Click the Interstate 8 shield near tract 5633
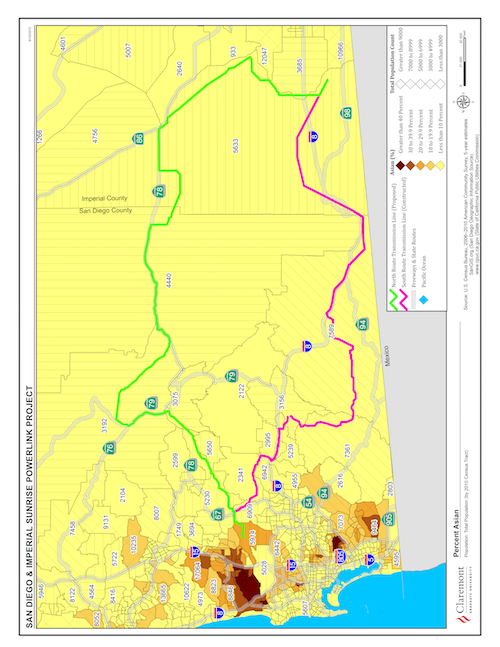Screen dimensions: 500x647 pyautogui.click(x=314, y=137)
